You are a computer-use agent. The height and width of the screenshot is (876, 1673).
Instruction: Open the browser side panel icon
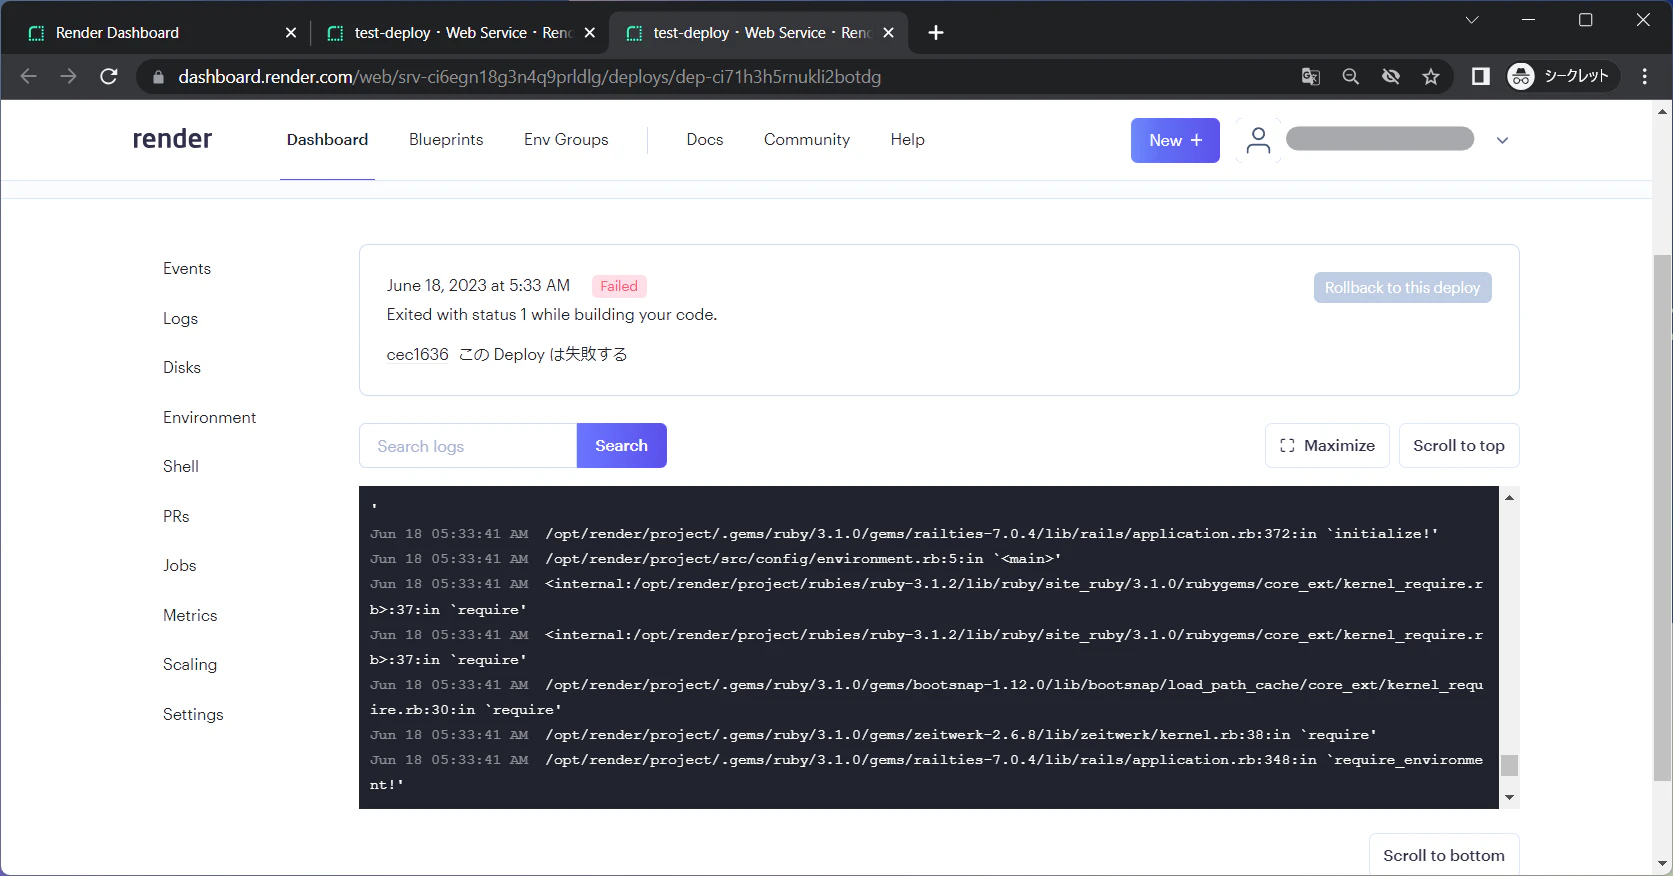click(x=1481, y=77)
